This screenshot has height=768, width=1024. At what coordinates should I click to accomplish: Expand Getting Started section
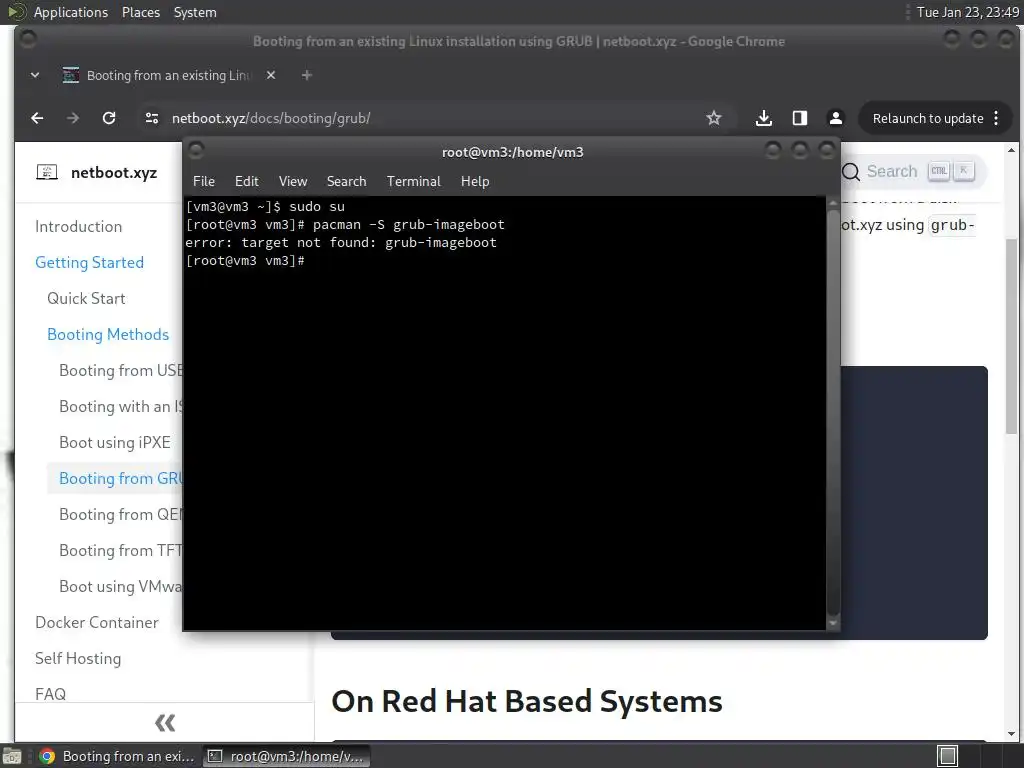click(89, 263)
